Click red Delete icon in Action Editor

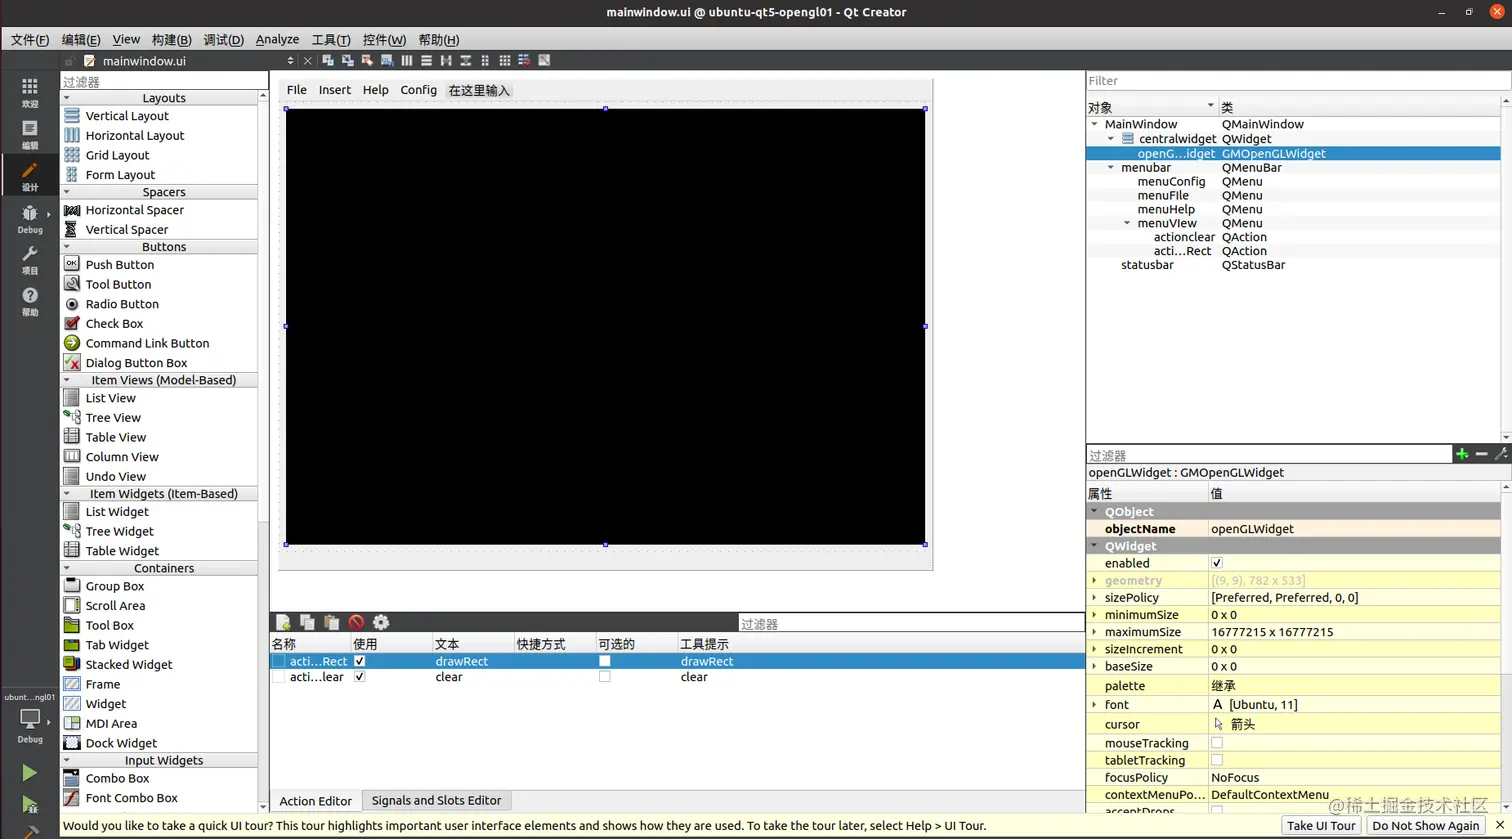coord(356,622)
